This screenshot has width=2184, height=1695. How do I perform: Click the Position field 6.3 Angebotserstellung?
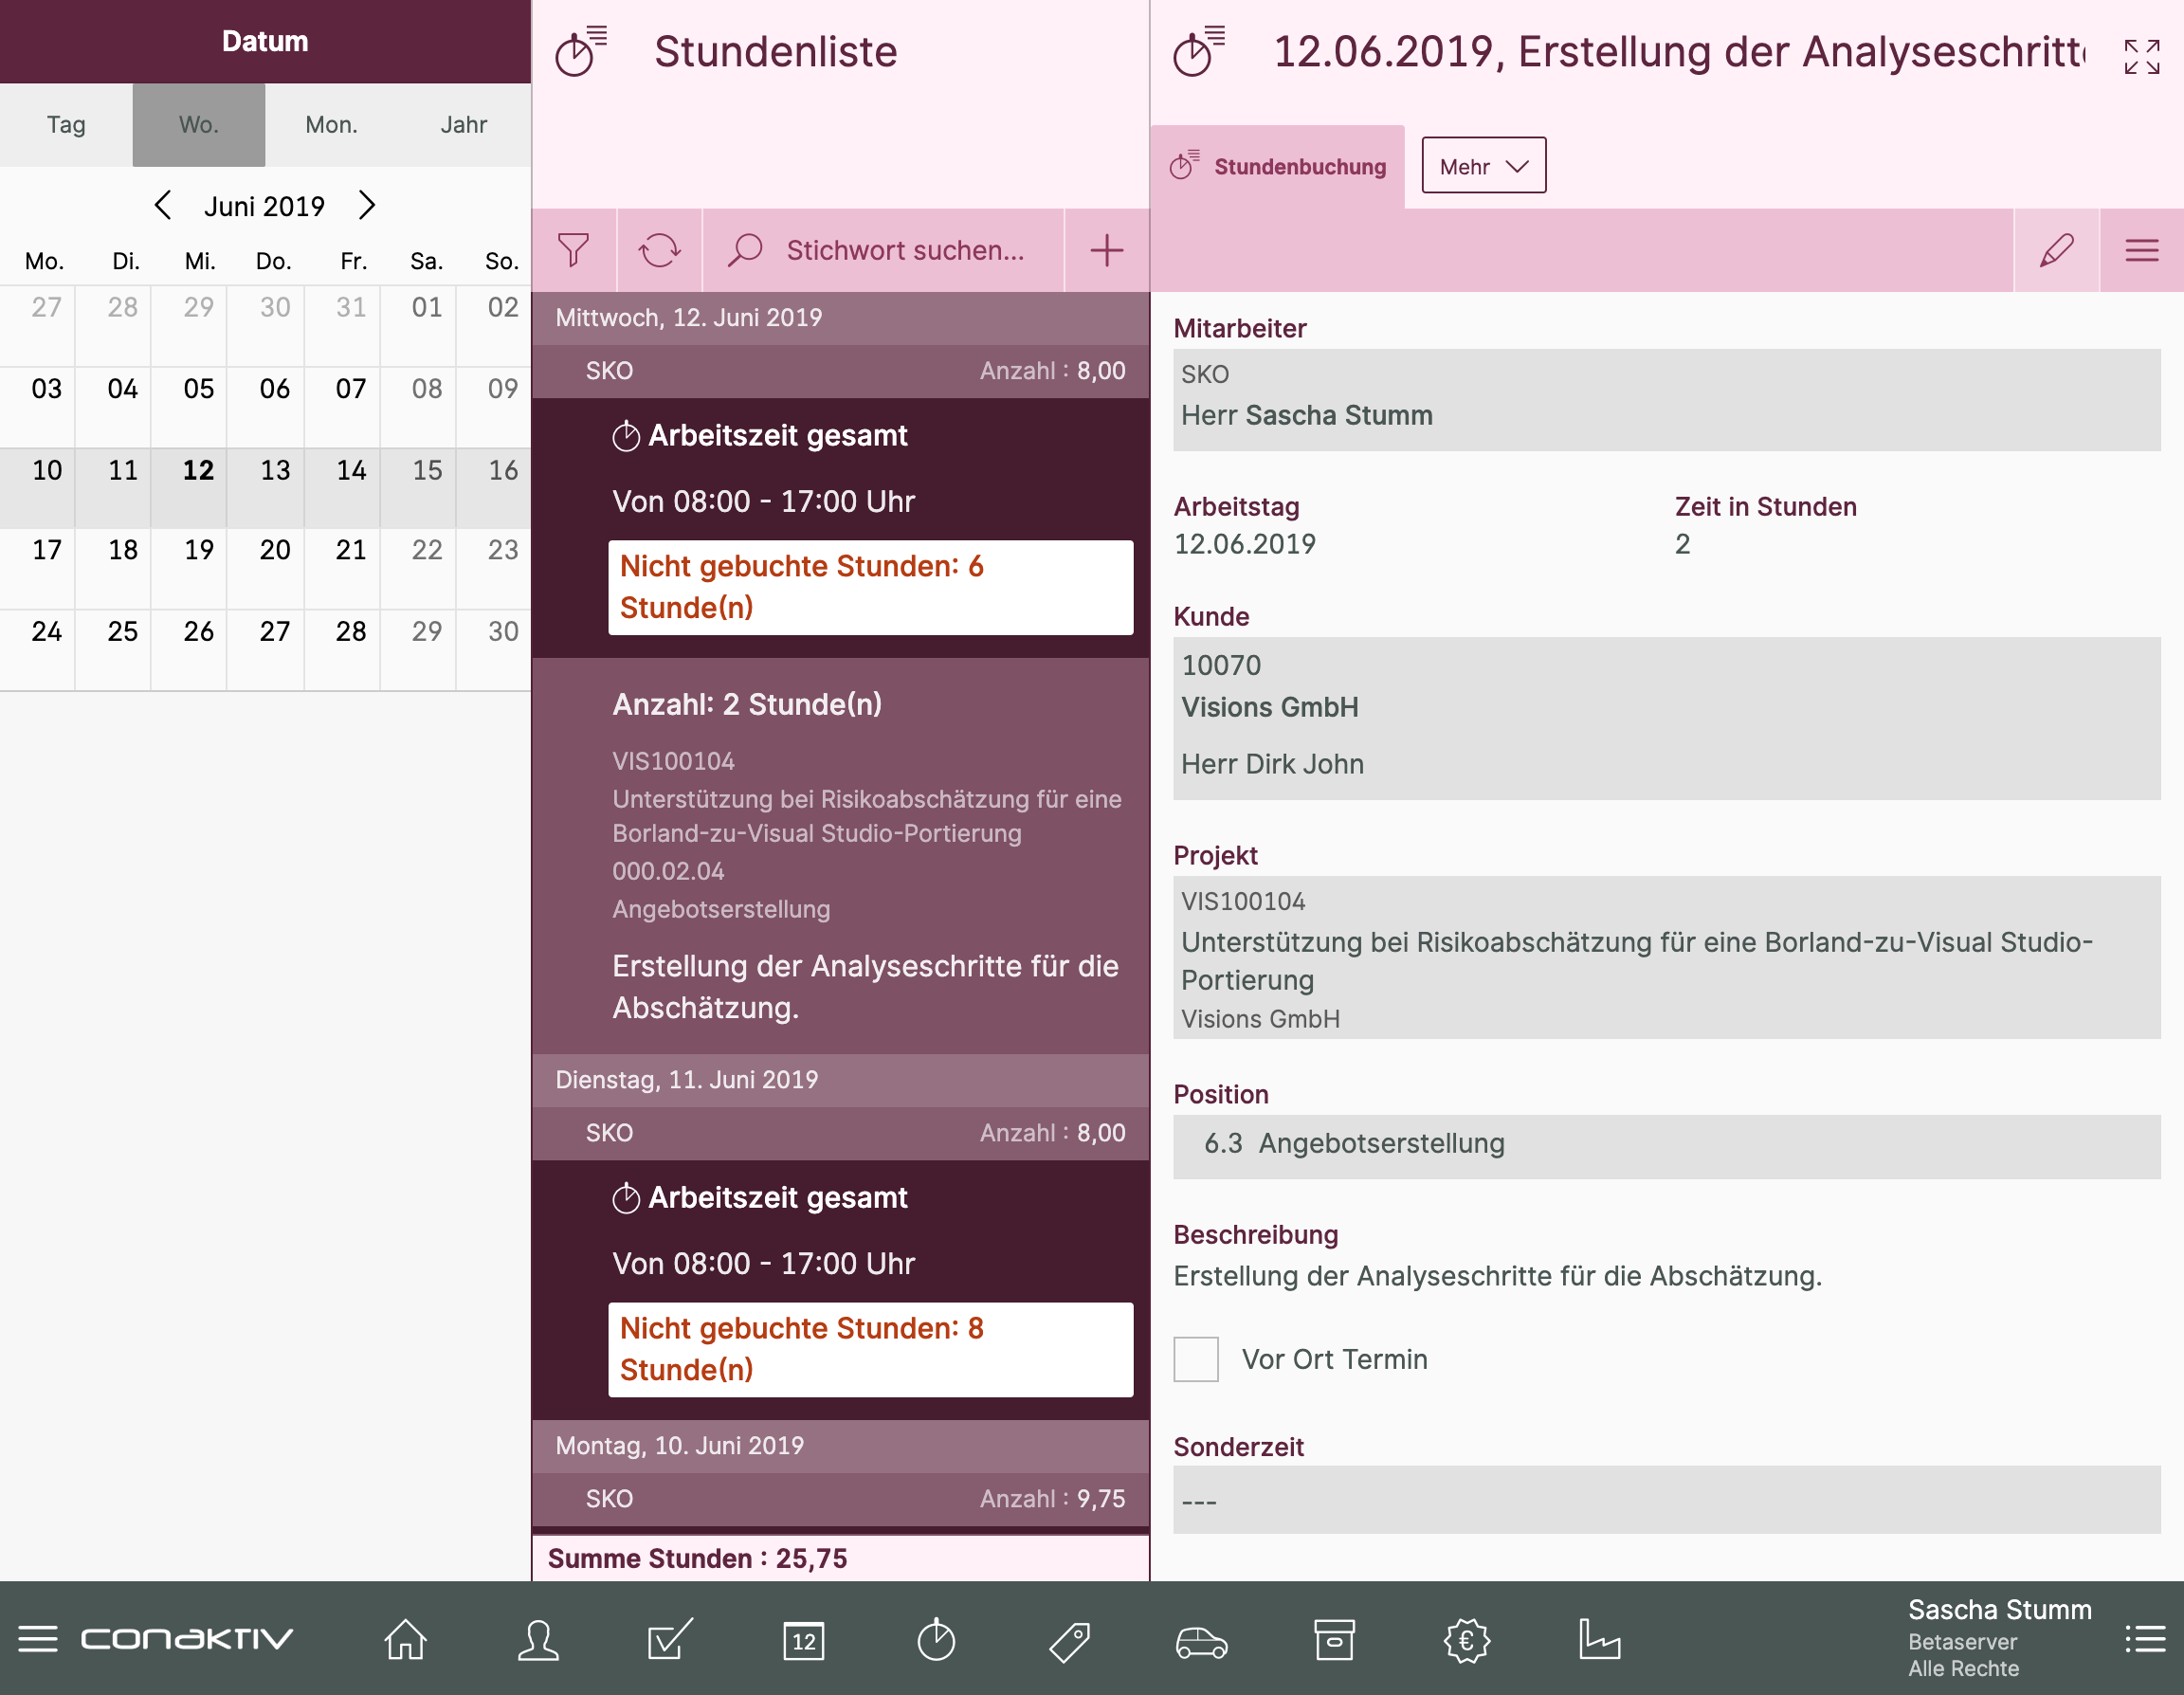[x=1666, y=1146]
